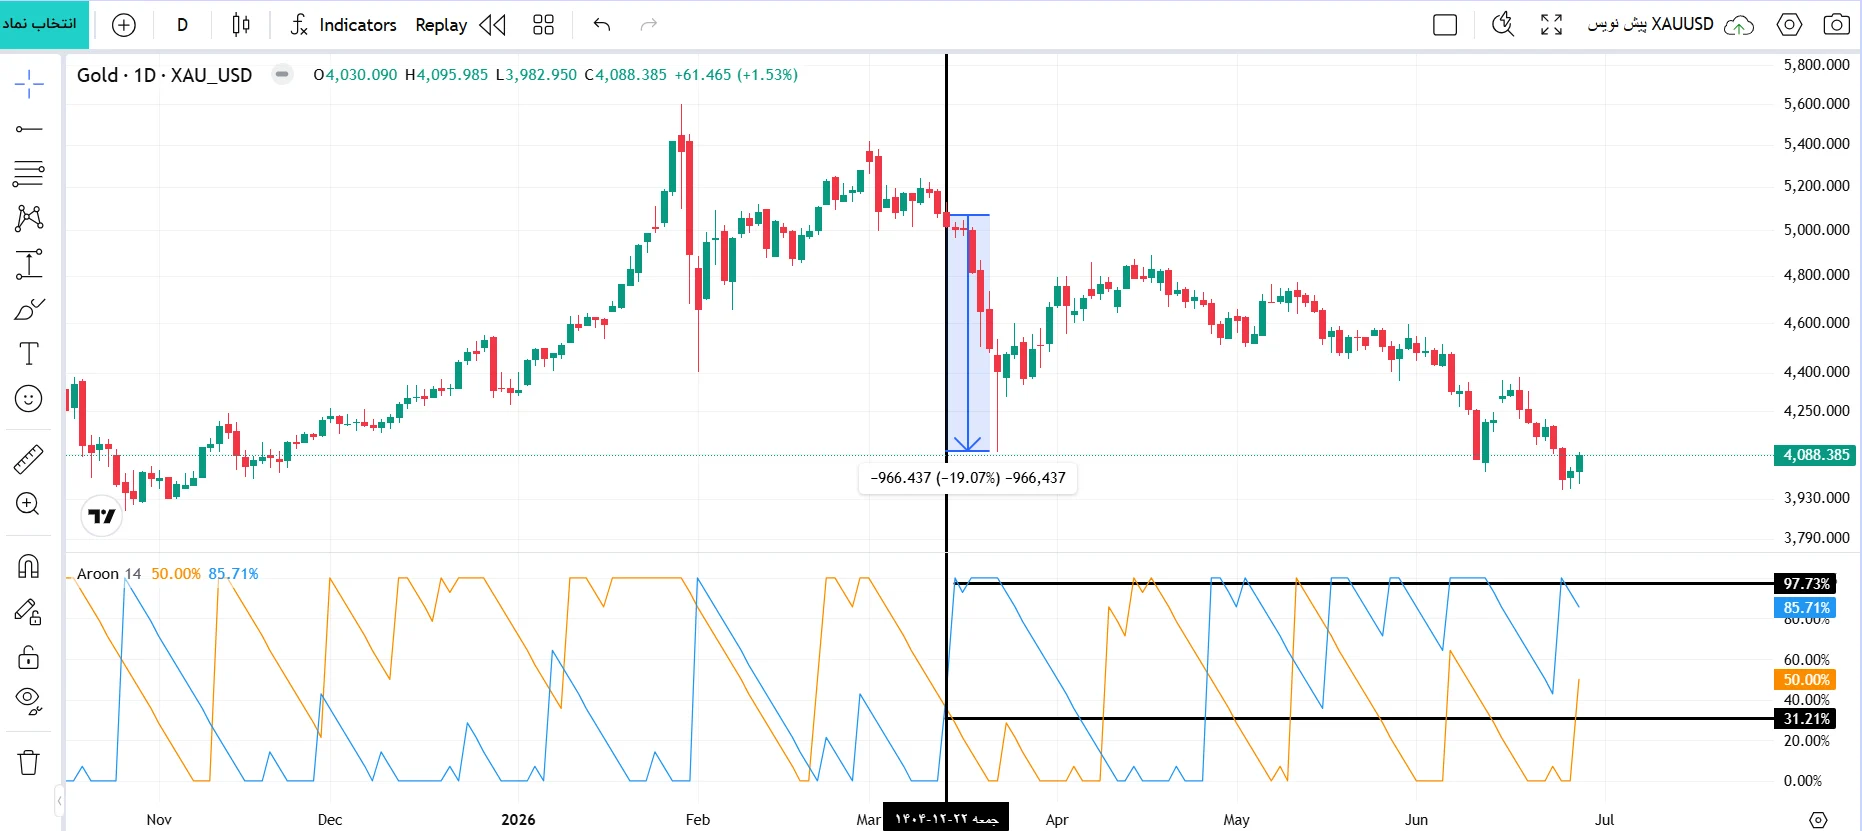Take a chart snapshot with camera icon
Viewport: 1862px width, 831px height.
pyautogui.click(x=1836, y=25)
